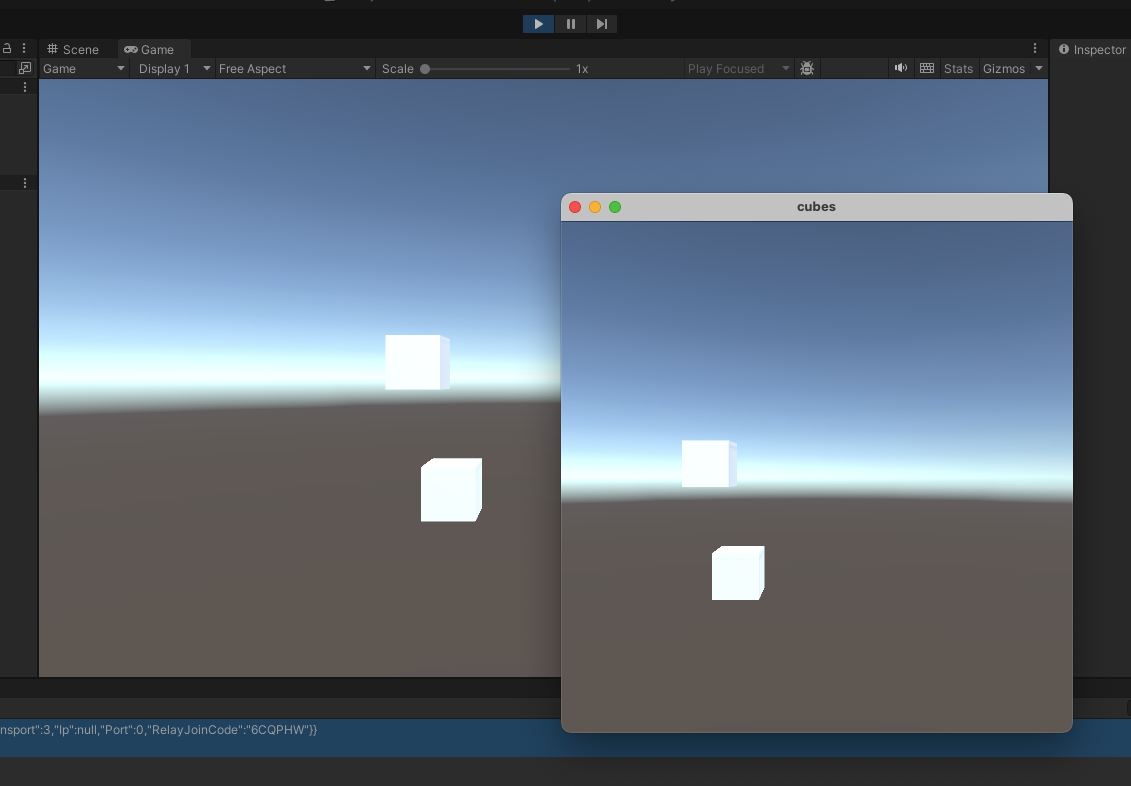Toggle the frame debugger bug icon
Viewport: 1131px width, 786px height.
[x=807, y=69]
